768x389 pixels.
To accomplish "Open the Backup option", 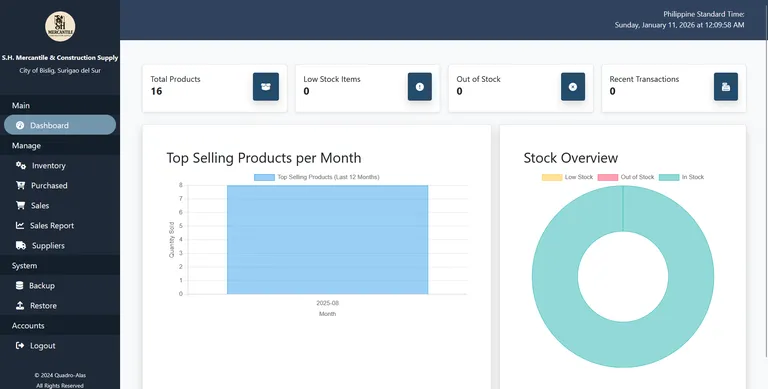I will (60, 286).
